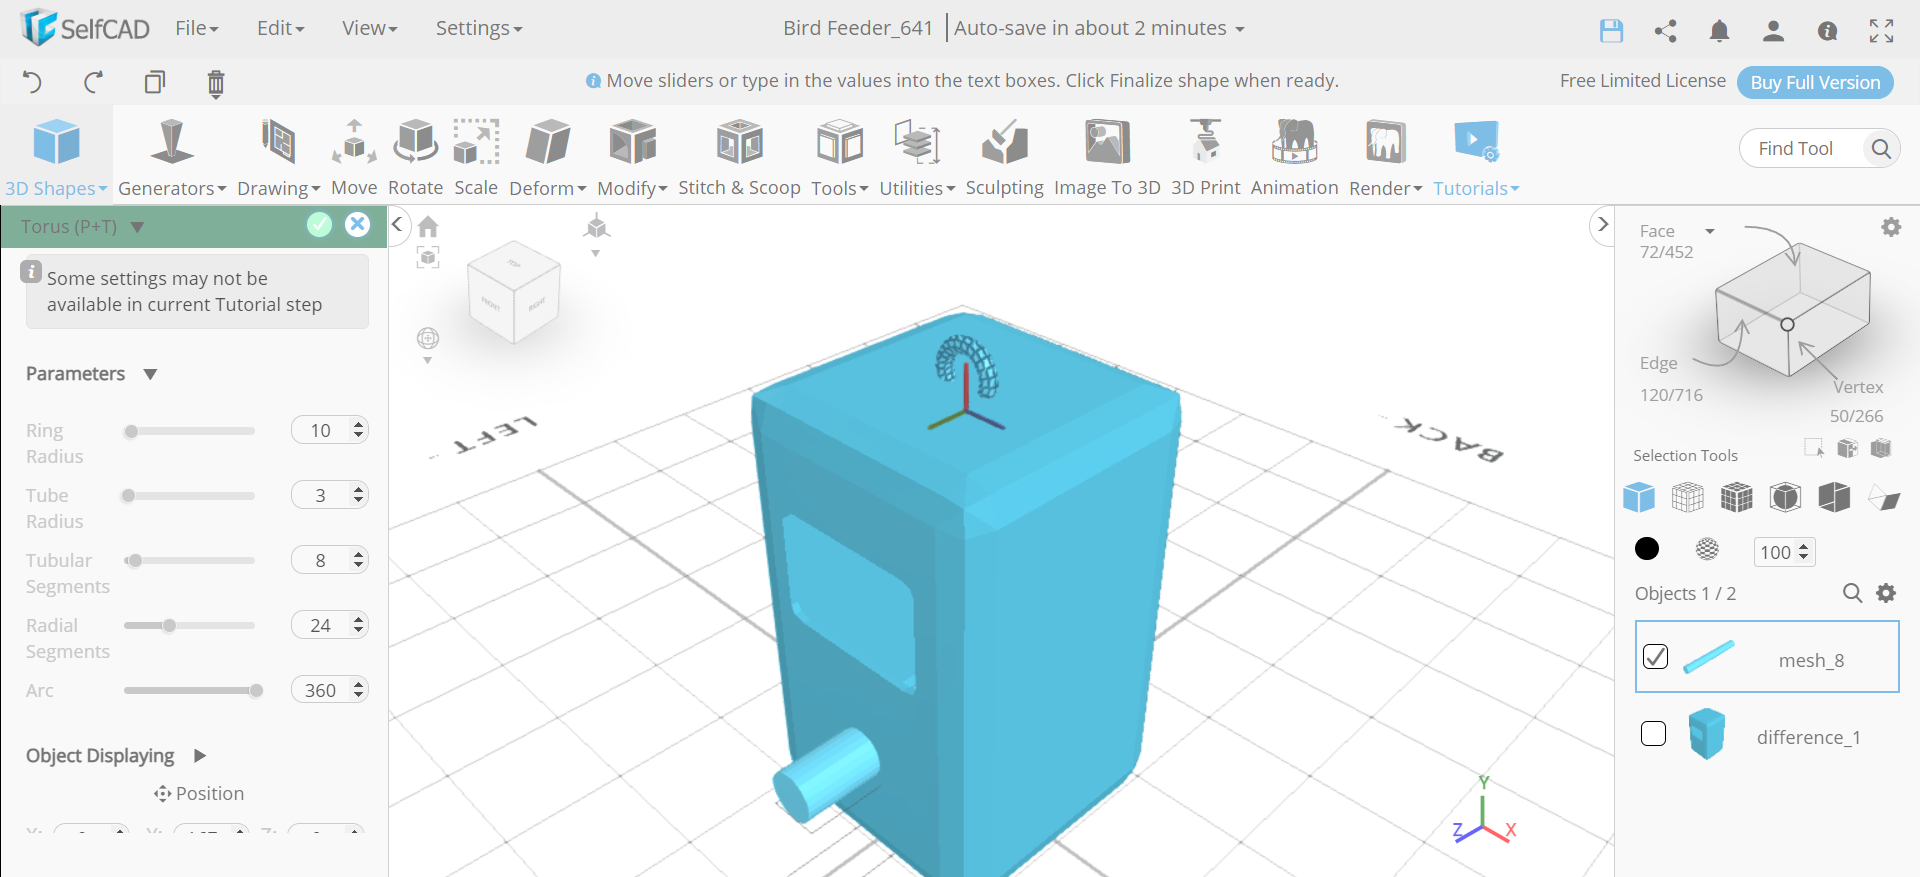Toggle the half-shaded cube display mode
This screenshot has width=1920, height=877.
[x=1834, y=497]
